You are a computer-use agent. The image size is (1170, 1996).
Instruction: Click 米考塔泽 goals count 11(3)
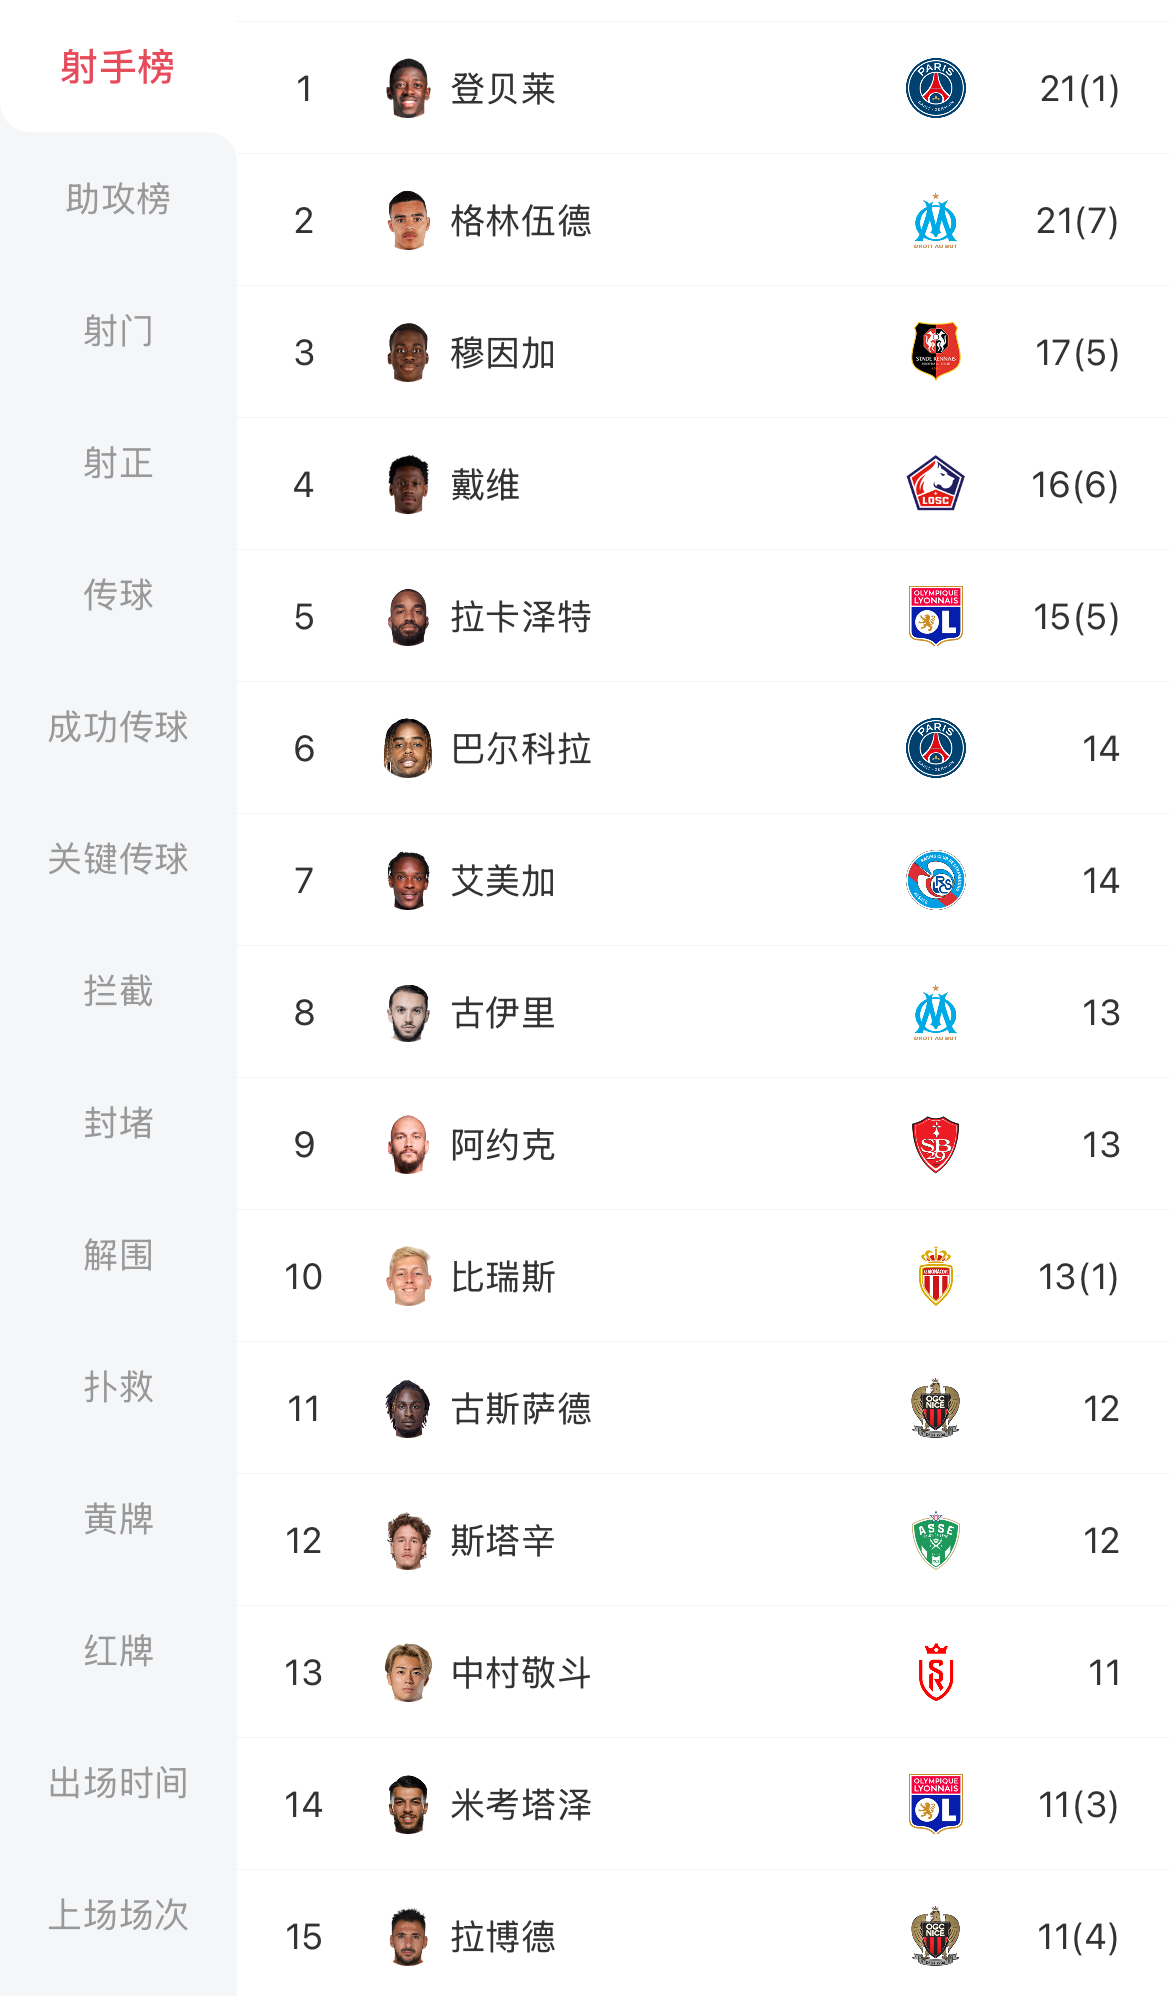[x=1078, y=1805]
